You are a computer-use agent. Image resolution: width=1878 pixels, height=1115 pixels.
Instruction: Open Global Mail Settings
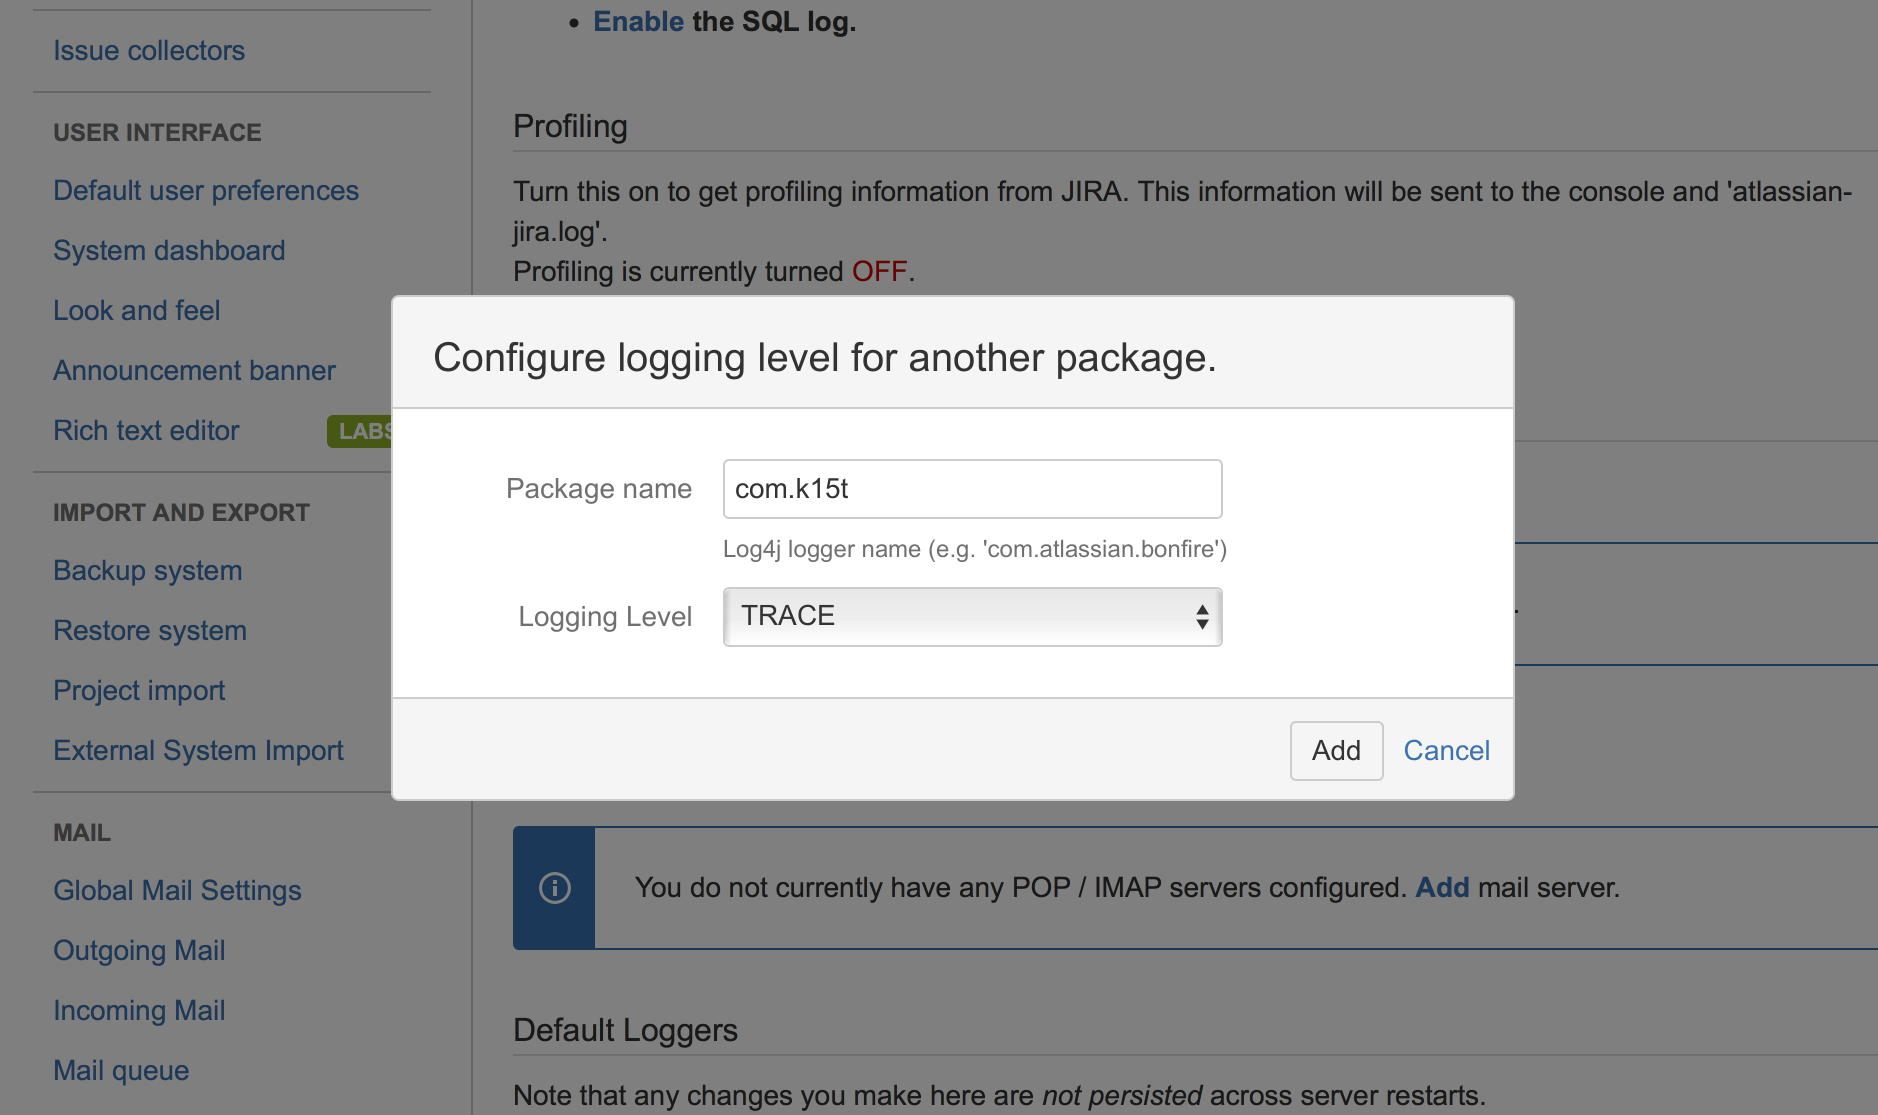click(x=177, y=890)
